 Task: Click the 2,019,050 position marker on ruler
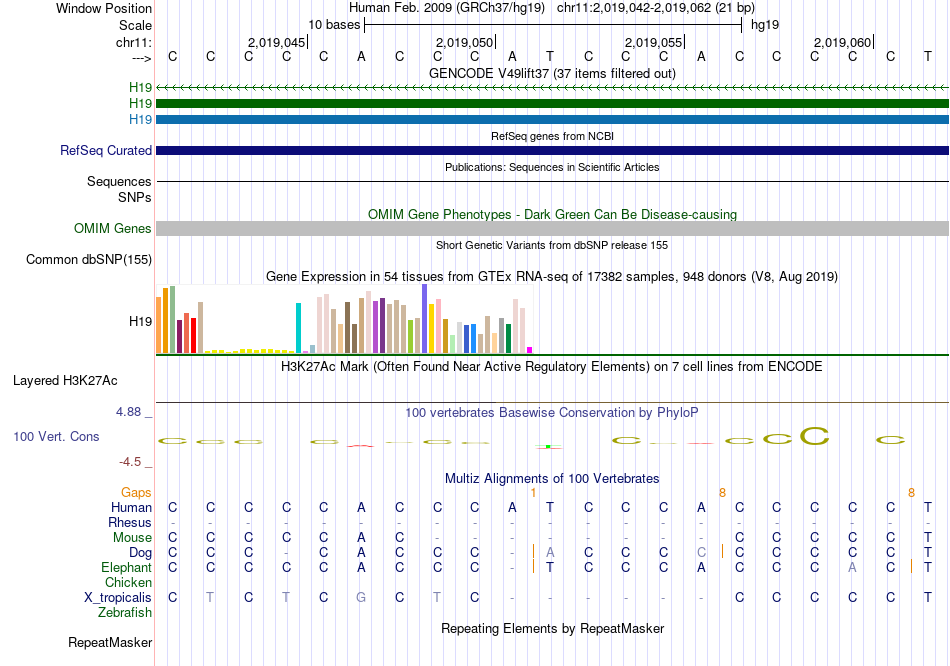point(465,42)
